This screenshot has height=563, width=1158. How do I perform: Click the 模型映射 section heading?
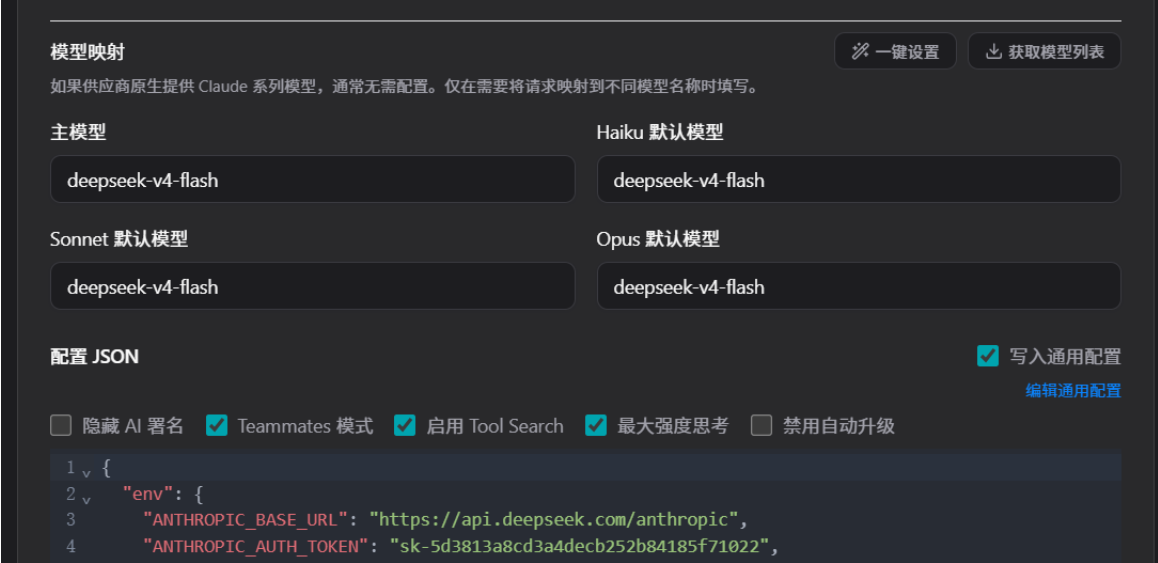87,52
